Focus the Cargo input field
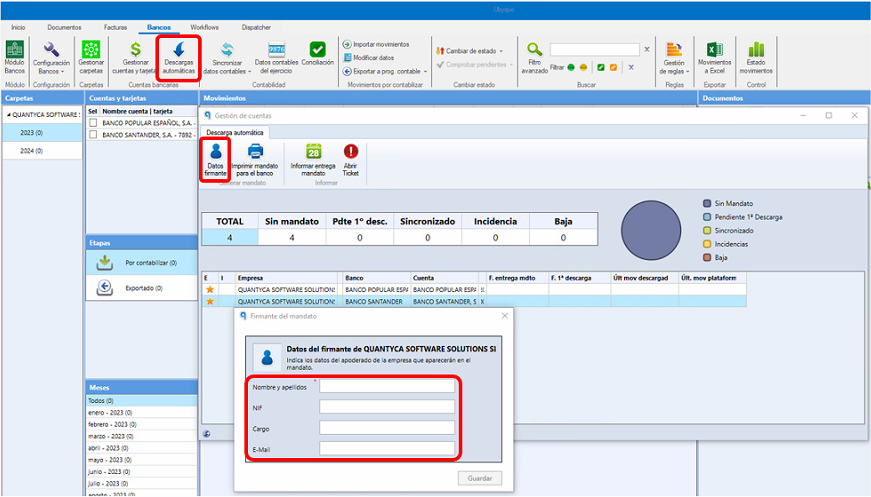Screen dimensions: 871x497 coord(387,428)
